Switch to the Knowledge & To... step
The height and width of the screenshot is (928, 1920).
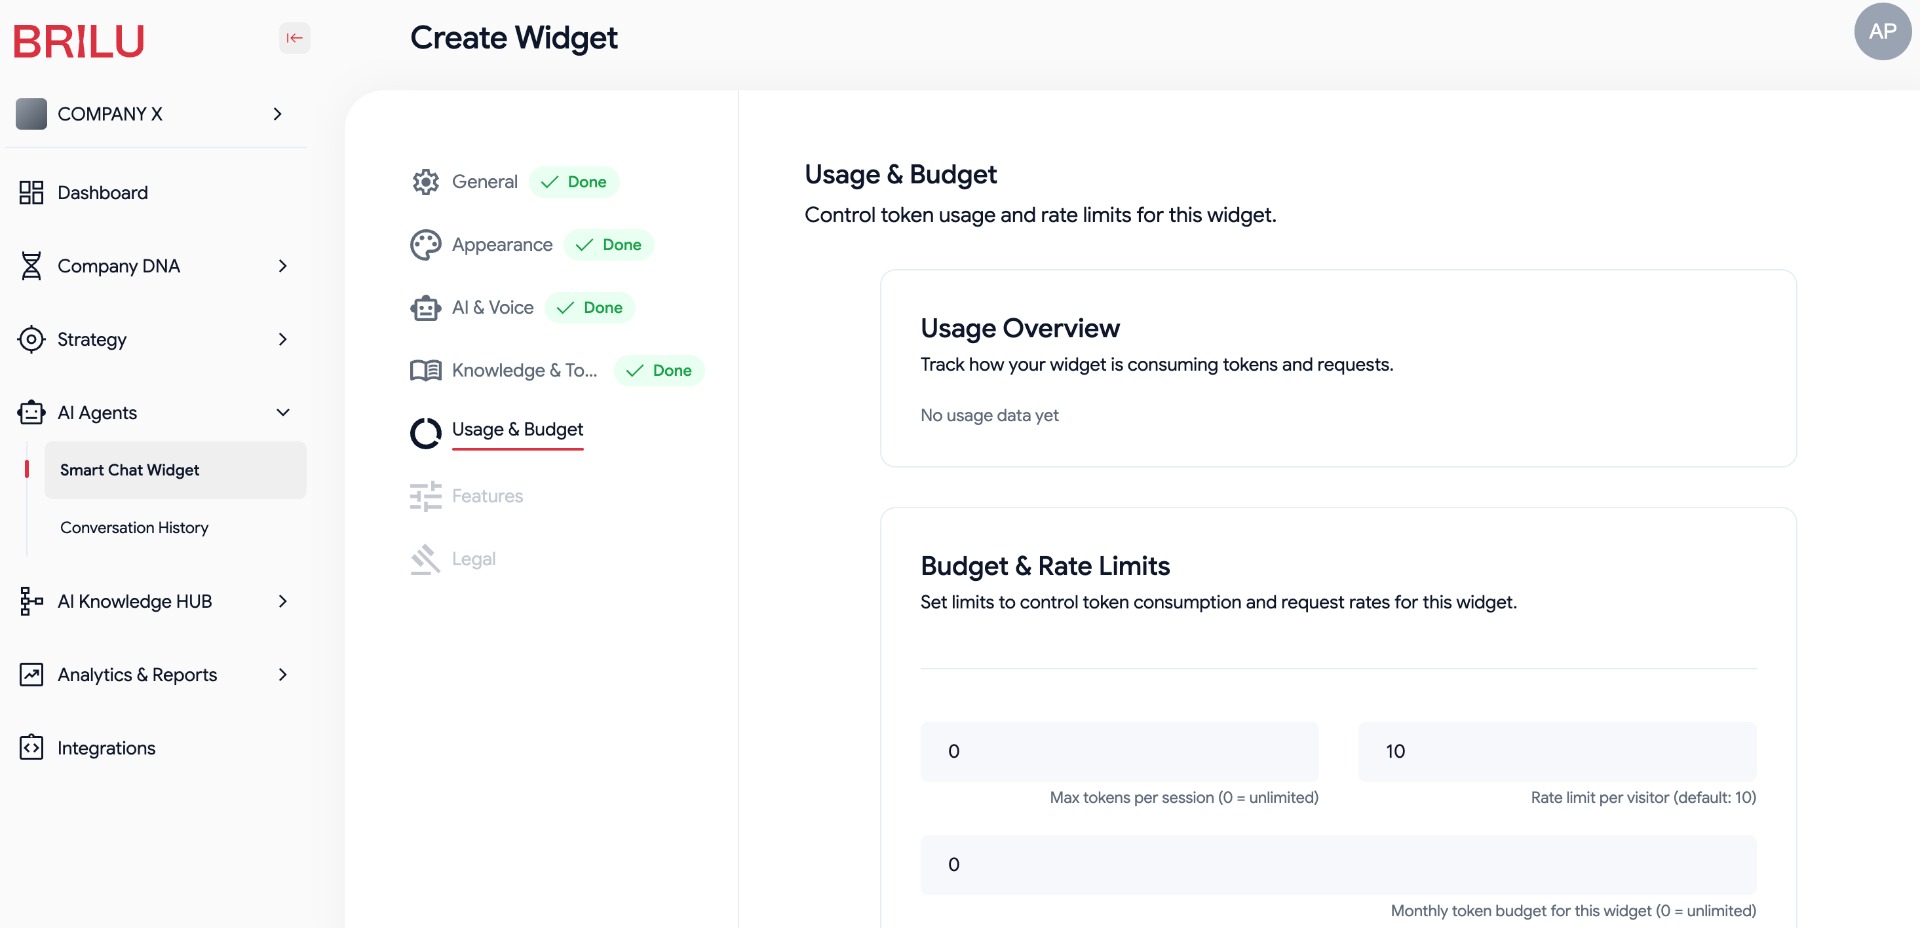tap(524, 371)
